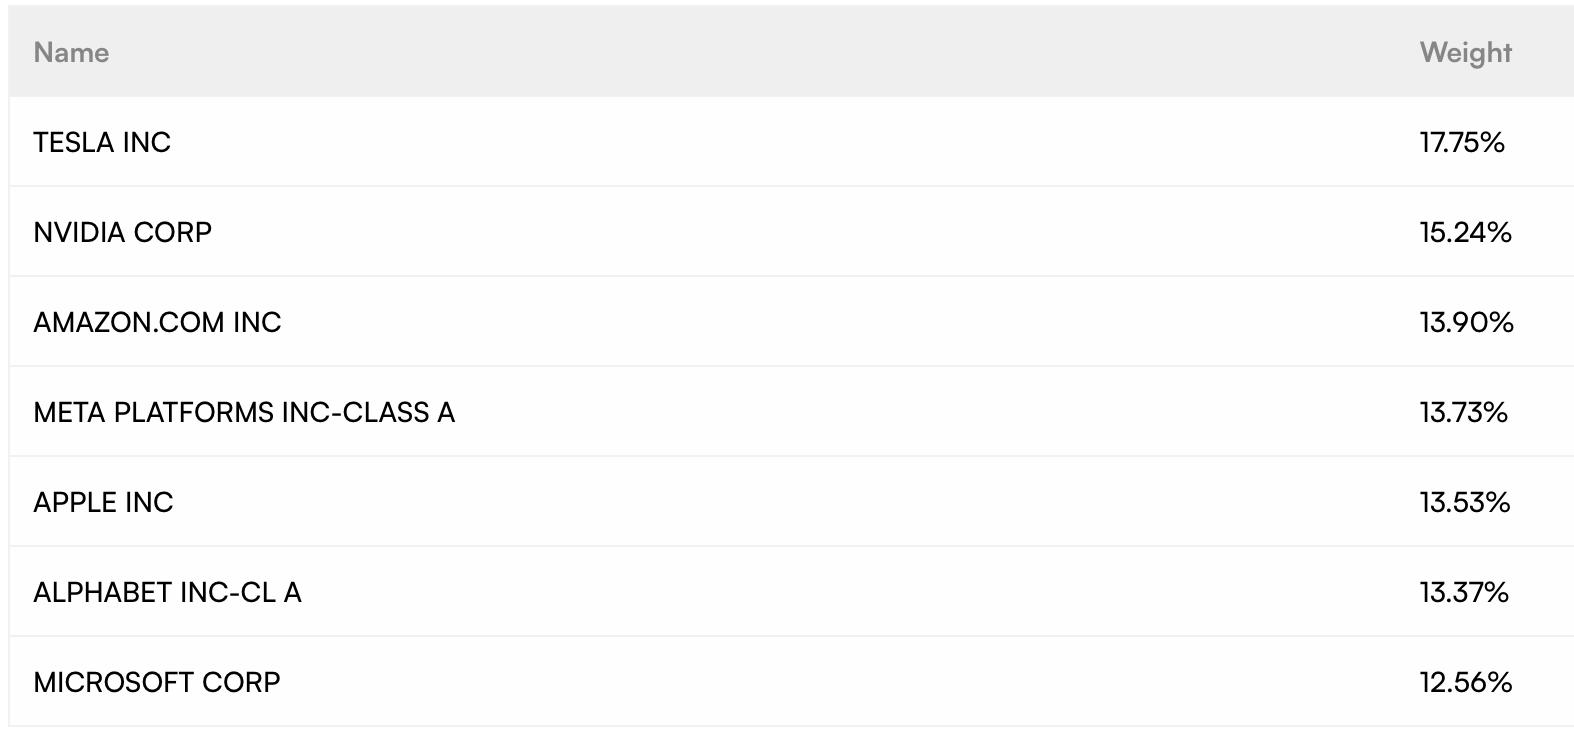The height and width of the screenshot is (730, 1574).
Task: Click Tesla's 17.75% weight value
Action: [1462, 143]
